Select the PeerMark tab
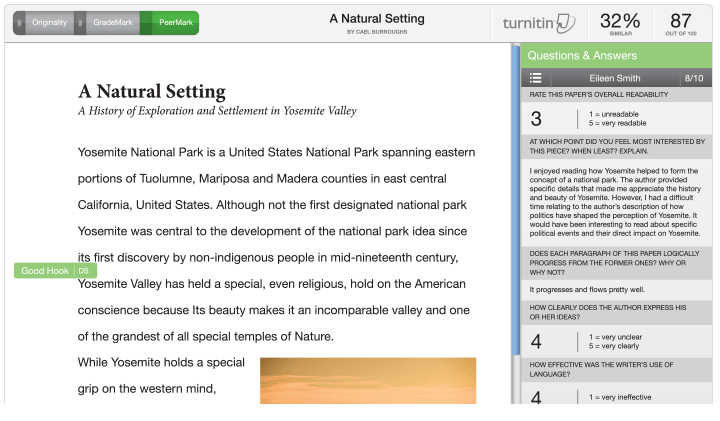Image resolution: width=720 pixels, height=421 pixels. click(x=170, y=22)
